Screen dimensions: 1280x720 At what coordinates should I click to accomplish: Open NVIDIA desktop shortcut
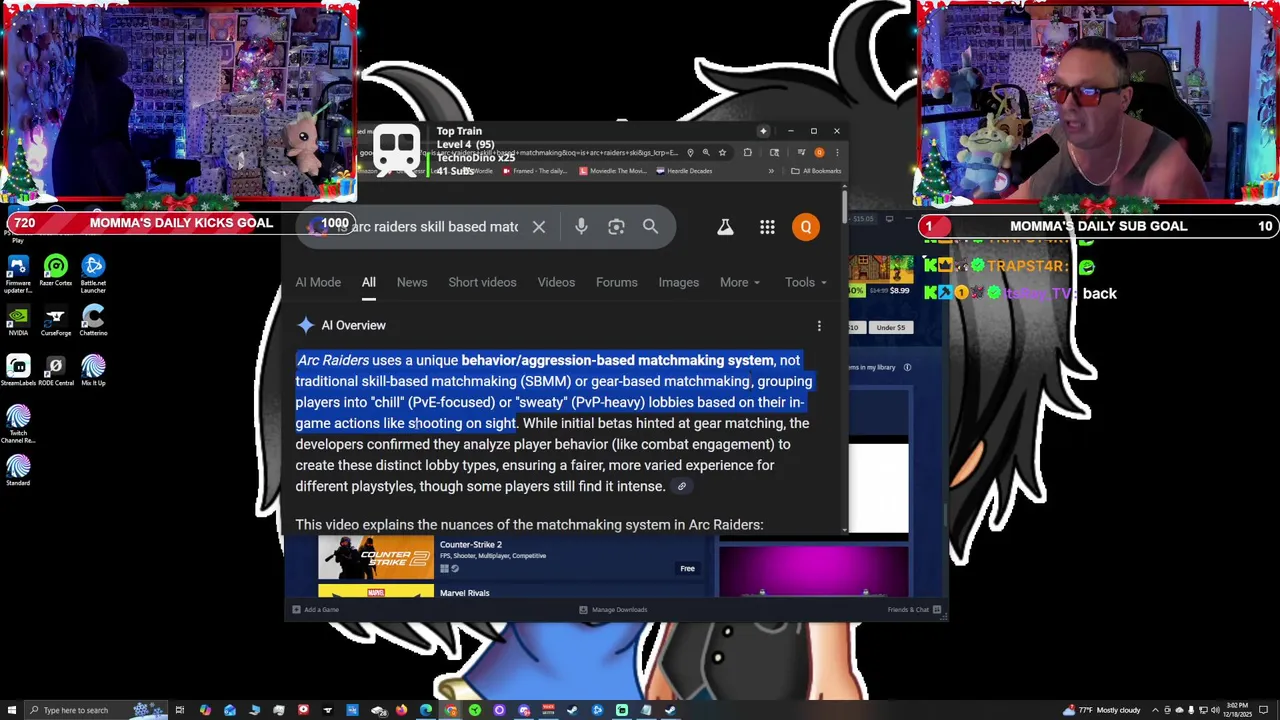tap(18, 321)
